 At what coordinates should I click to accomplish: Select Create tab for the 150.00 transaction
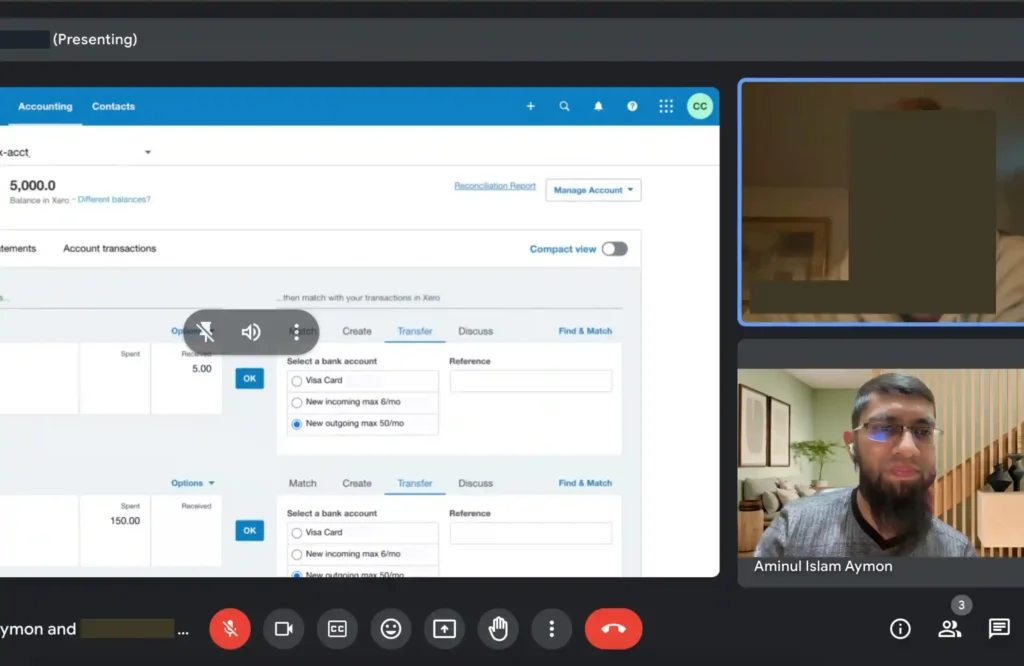[x=357, y=483]
